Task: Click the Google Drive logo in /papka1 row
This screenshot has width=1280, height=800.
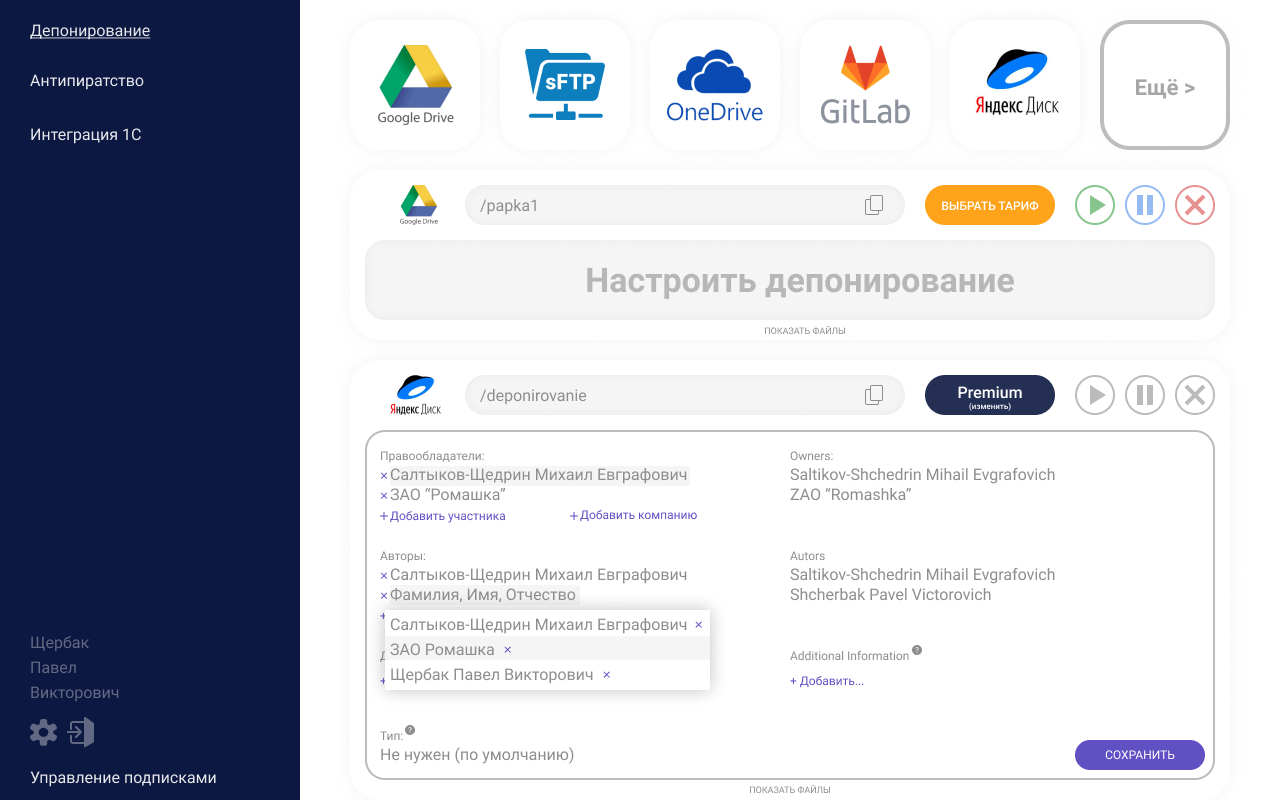Action: pyautogui.click(x=419, y=205)
